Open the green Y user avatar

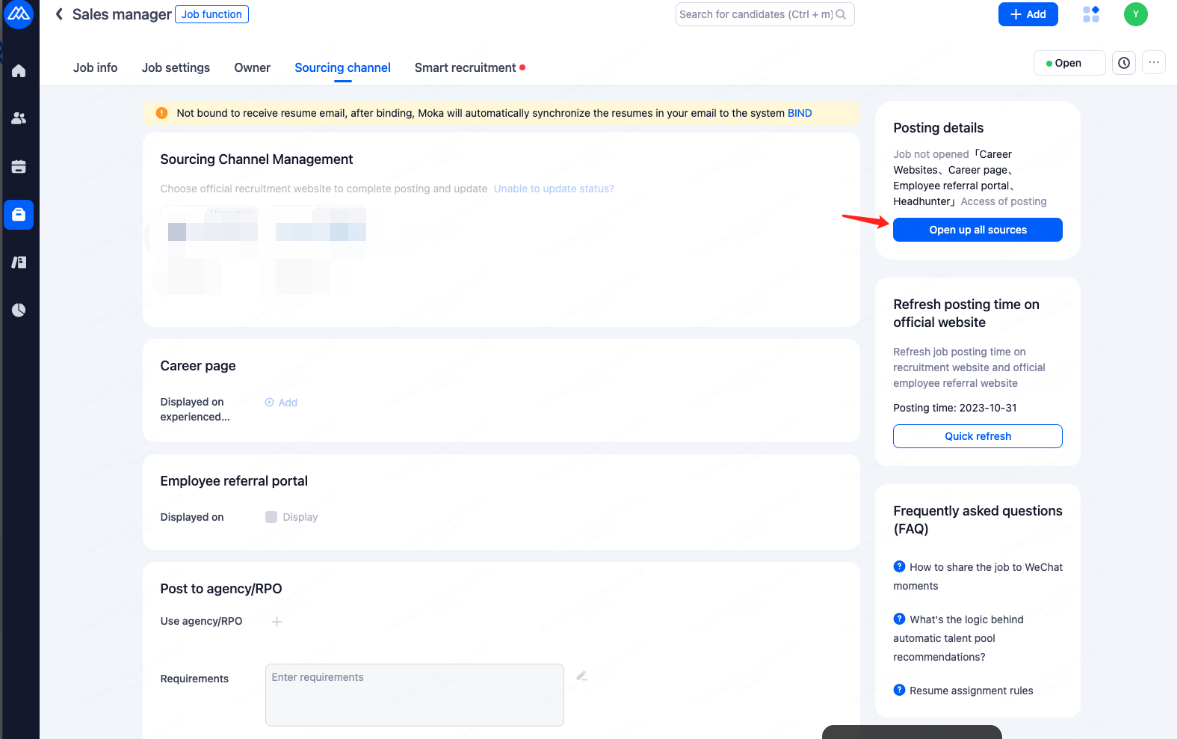click(x=1135, y=14)
